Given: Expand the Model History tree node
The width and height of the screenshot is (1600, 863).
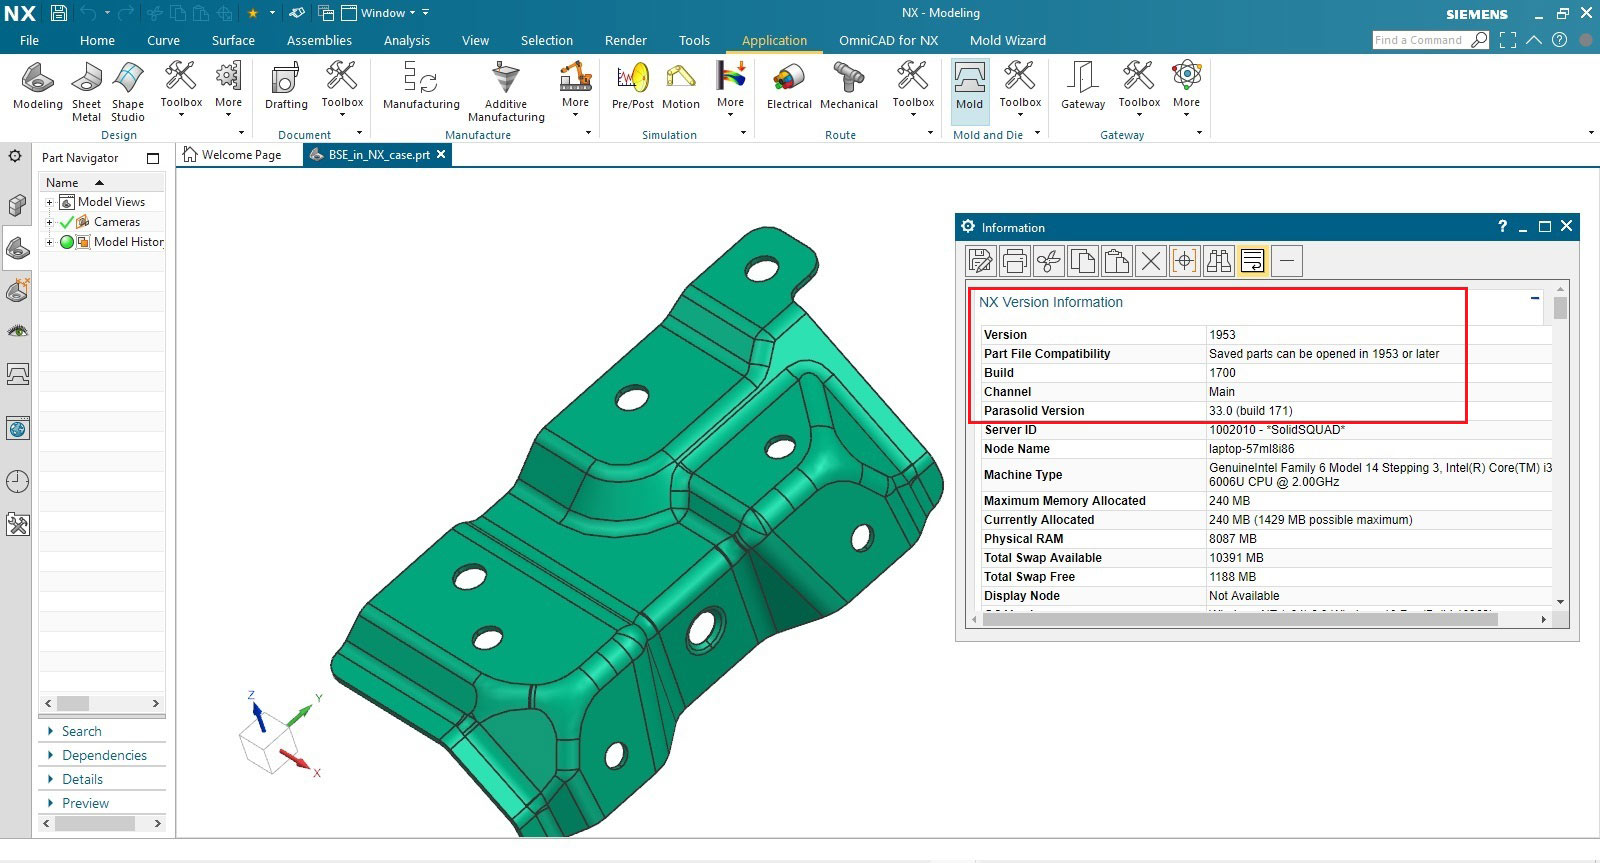Looking at the screenshot, I should click(49, 242).
